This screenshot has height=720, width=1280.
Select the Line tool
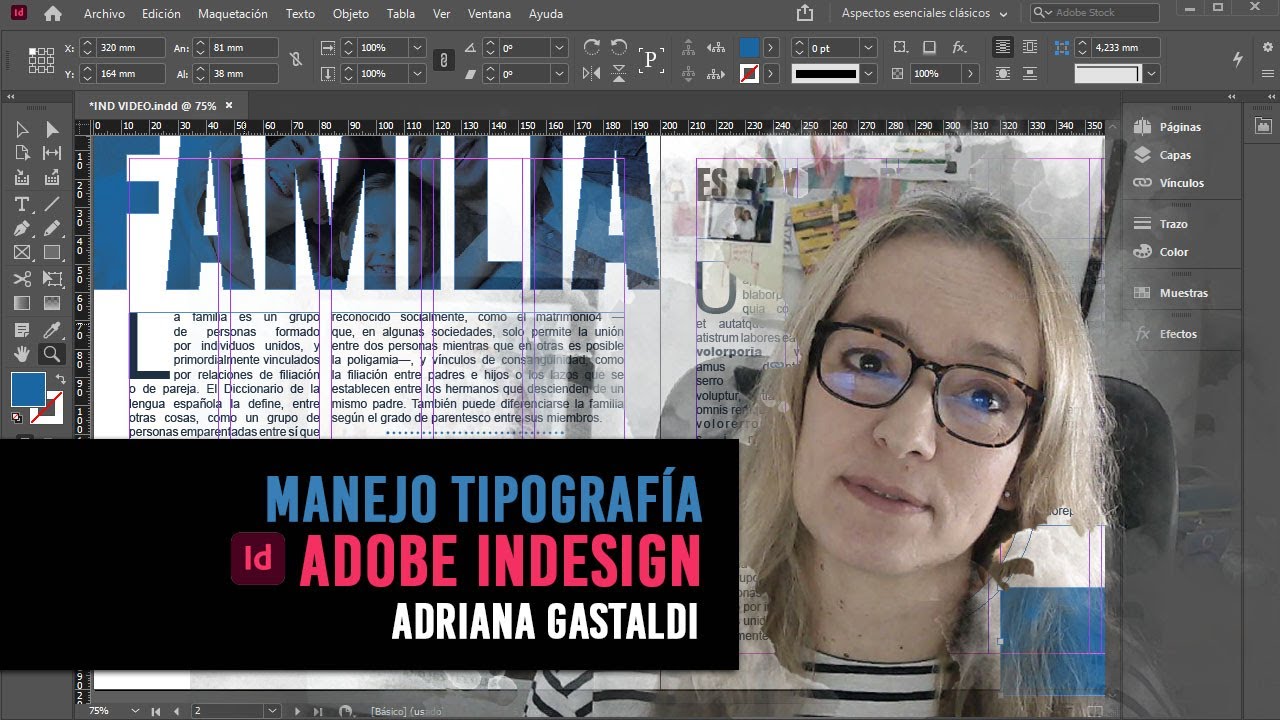tap(52, 204)
